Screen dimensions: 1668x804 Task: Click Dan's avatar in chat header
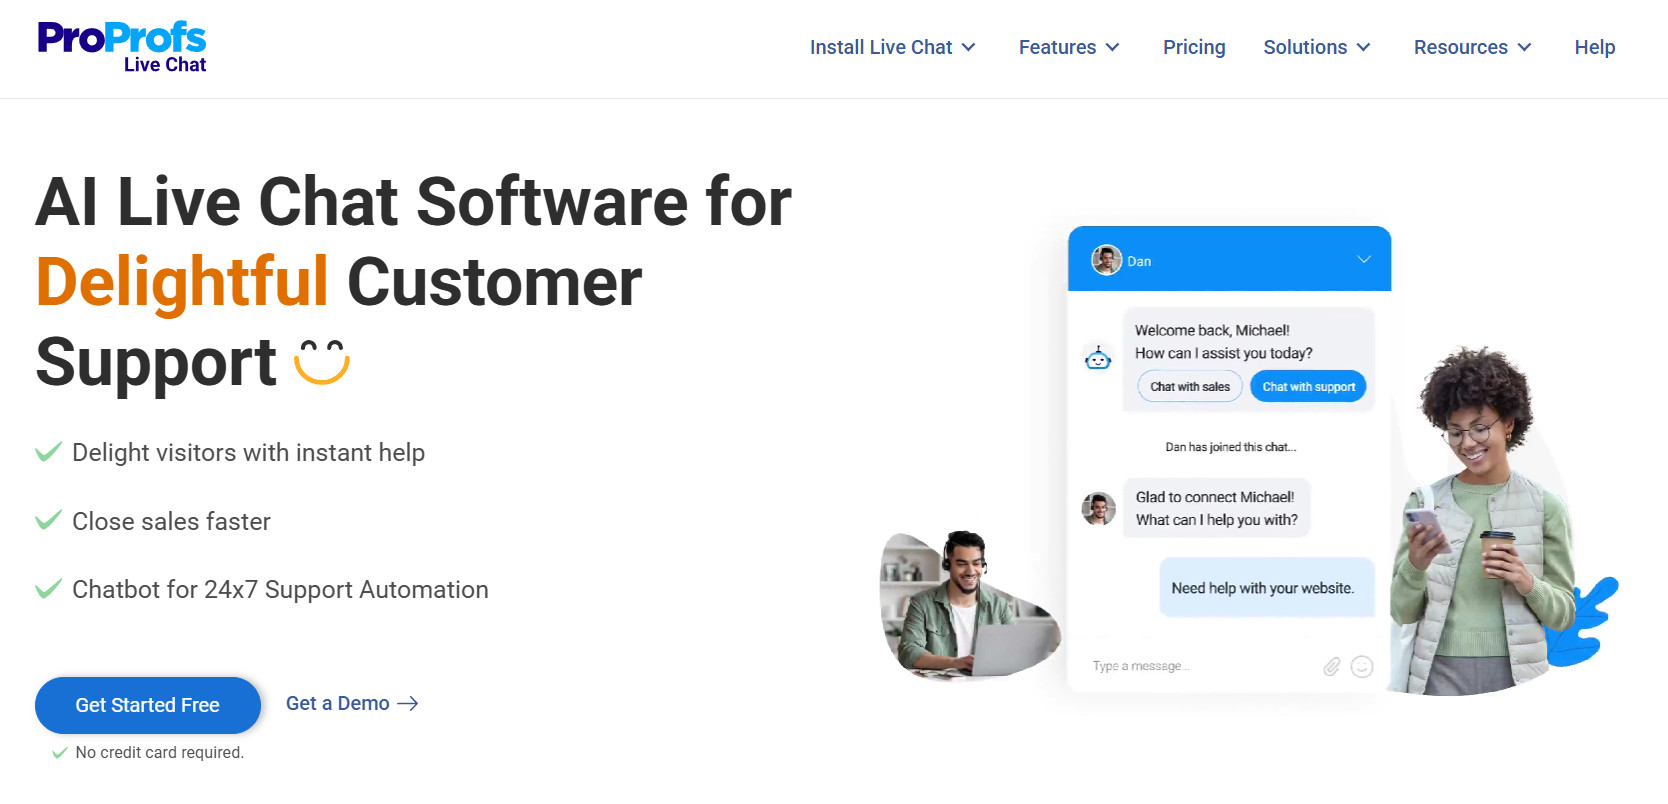[1106, 260]
